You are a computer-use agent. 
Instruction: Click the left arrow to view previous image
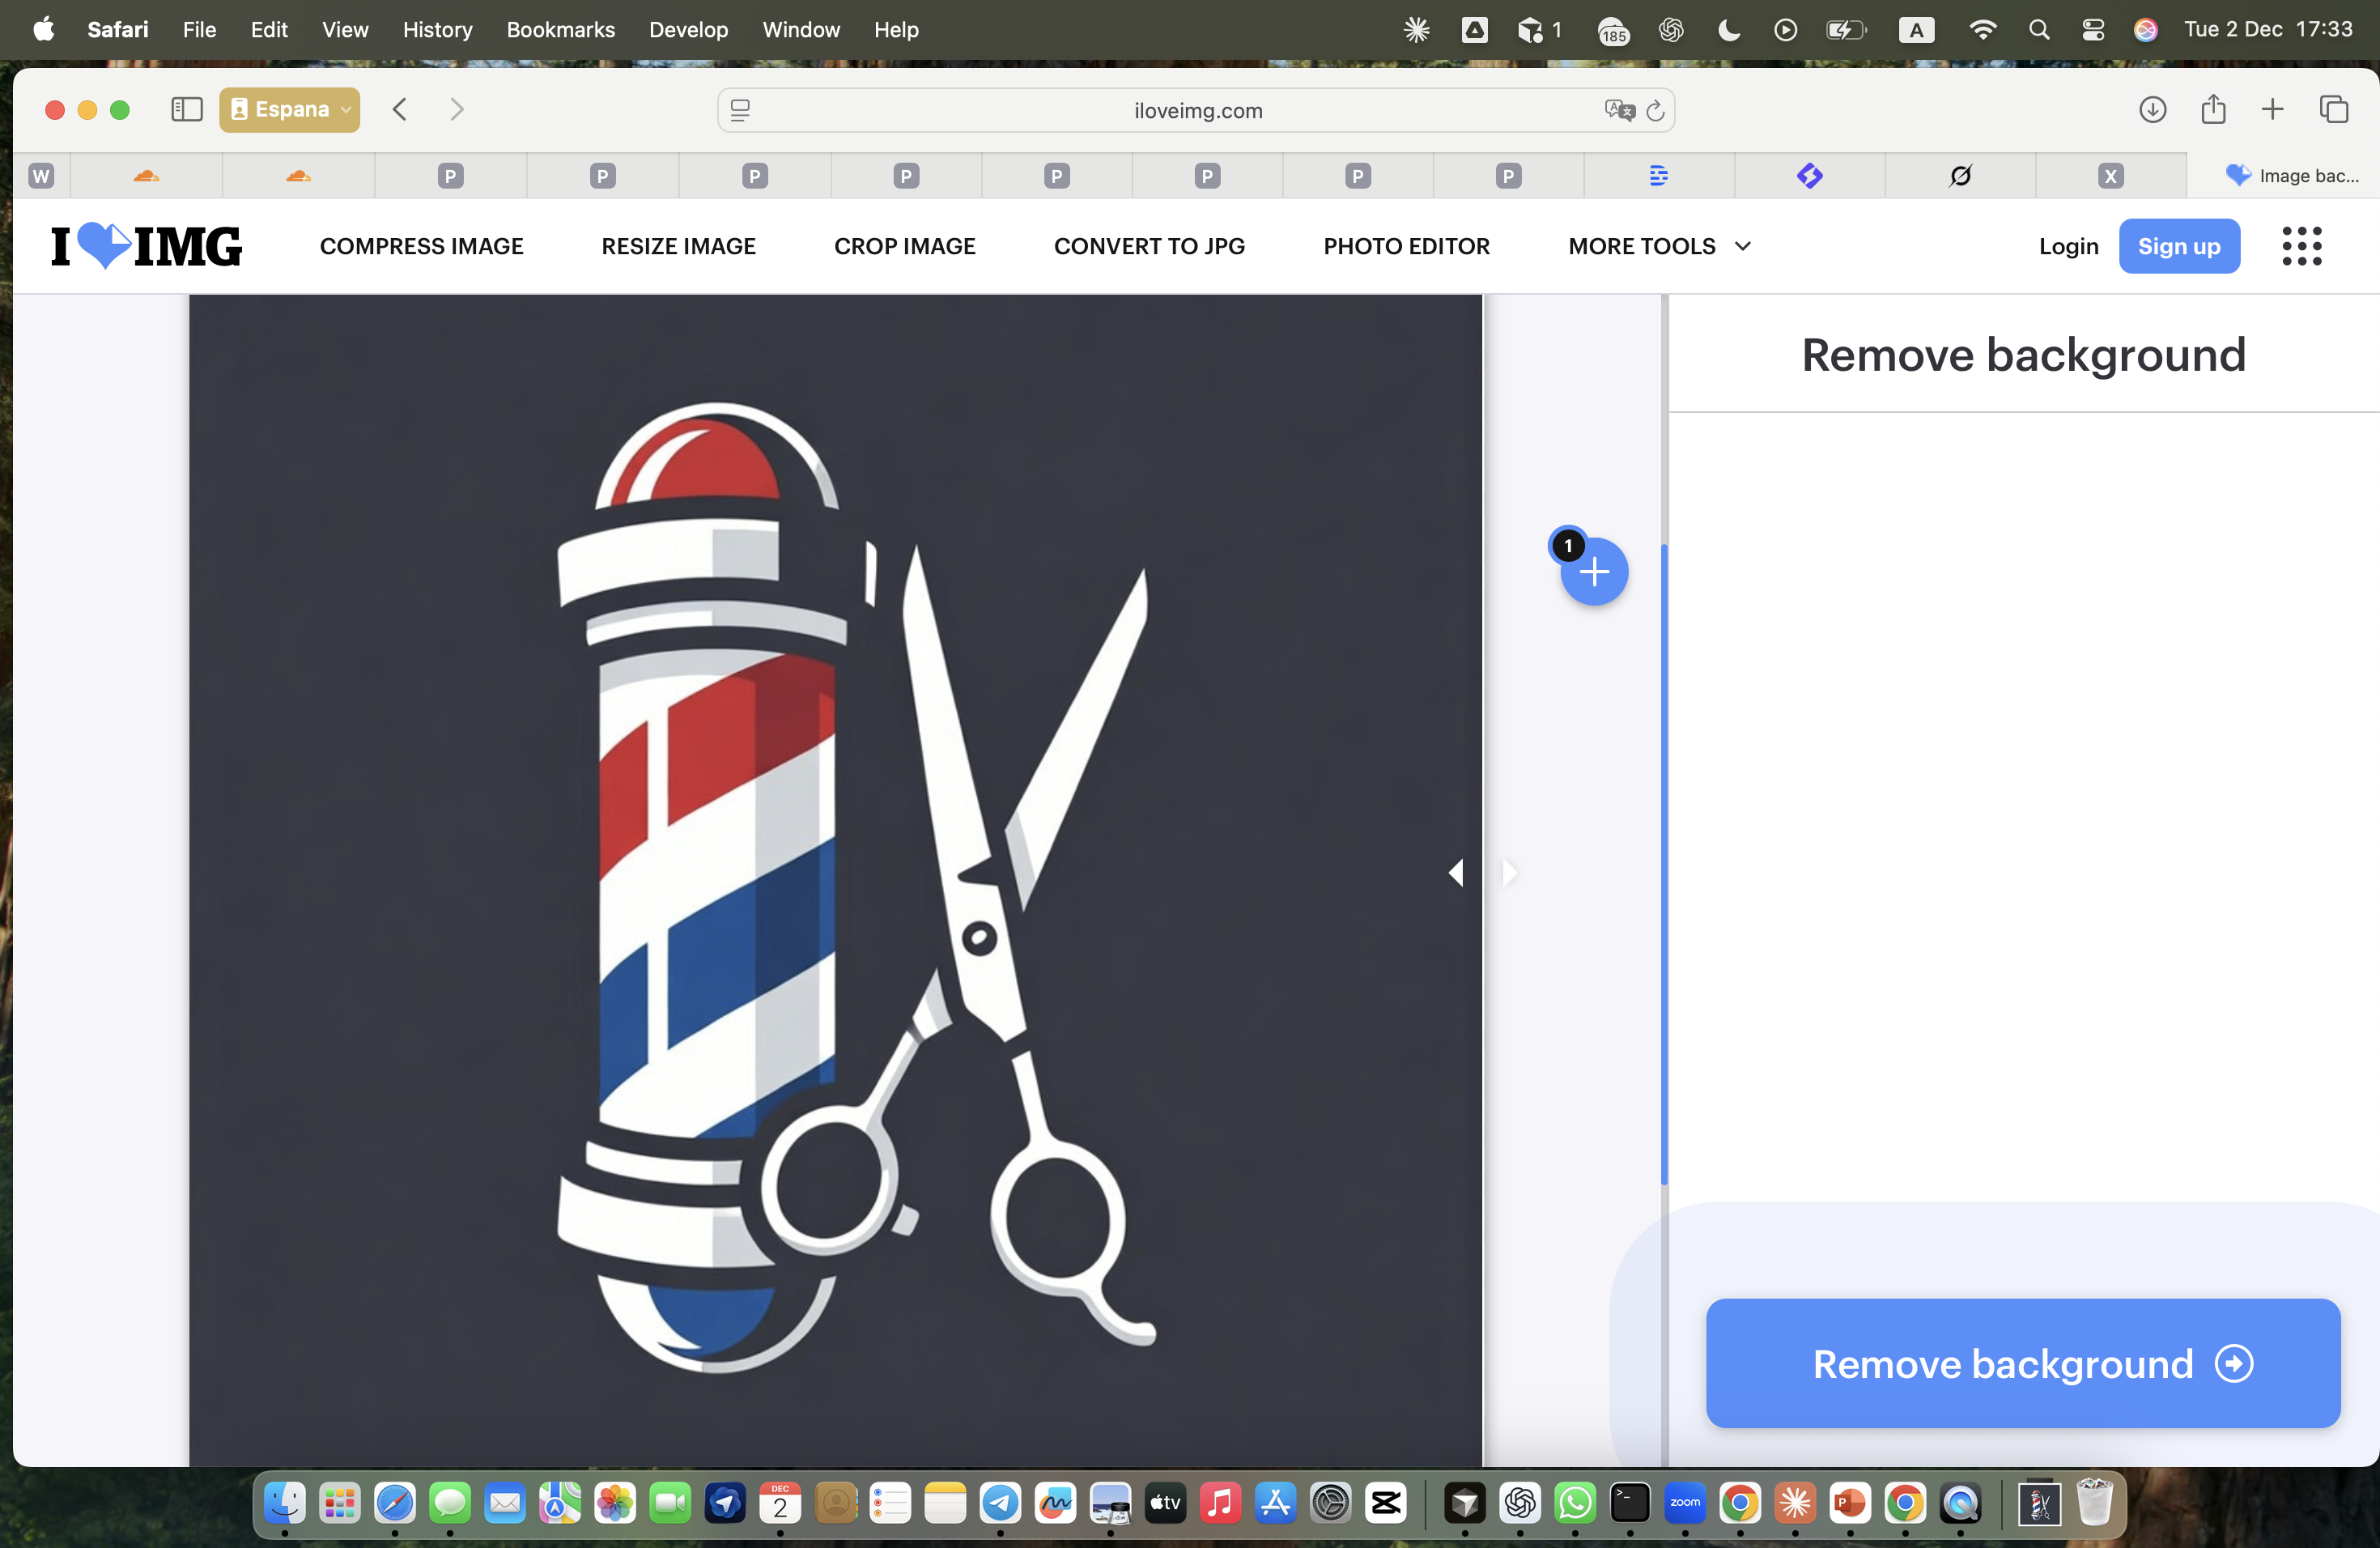click(1456, 872)
